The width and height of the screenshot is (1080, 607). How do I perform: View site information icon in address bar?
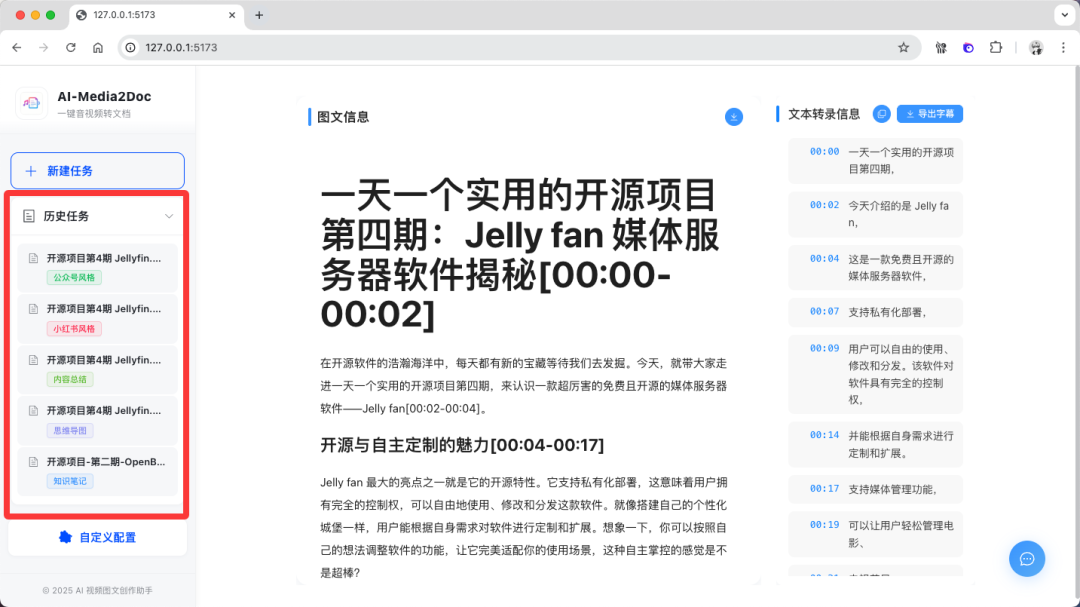tap(130, 48)
